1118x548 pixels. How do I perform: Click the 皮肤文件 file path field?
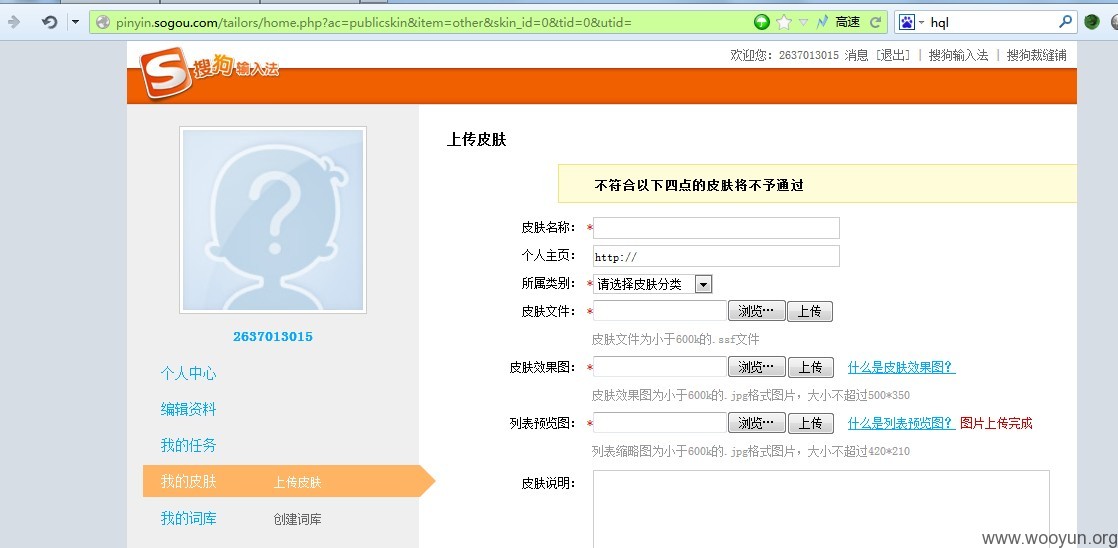click(x=660, y=311)
